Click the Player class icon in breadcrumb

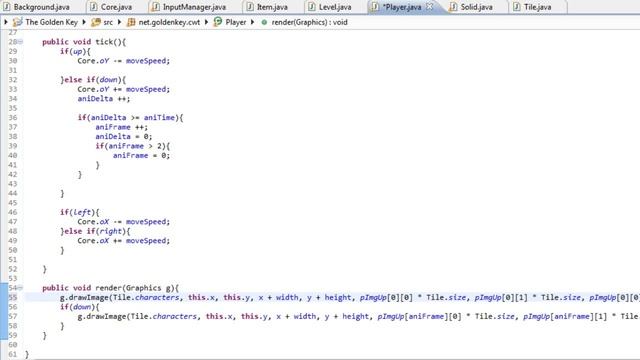pyautogui.click(x=218, y=22)
